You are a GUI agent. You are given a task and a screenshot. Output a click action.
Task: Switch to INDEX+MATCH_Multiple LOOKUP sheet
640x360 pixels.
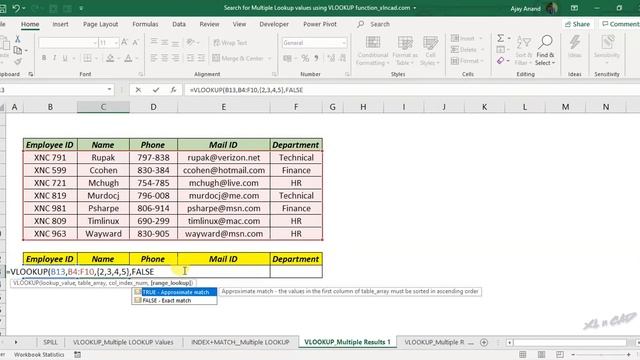point(240,342)
